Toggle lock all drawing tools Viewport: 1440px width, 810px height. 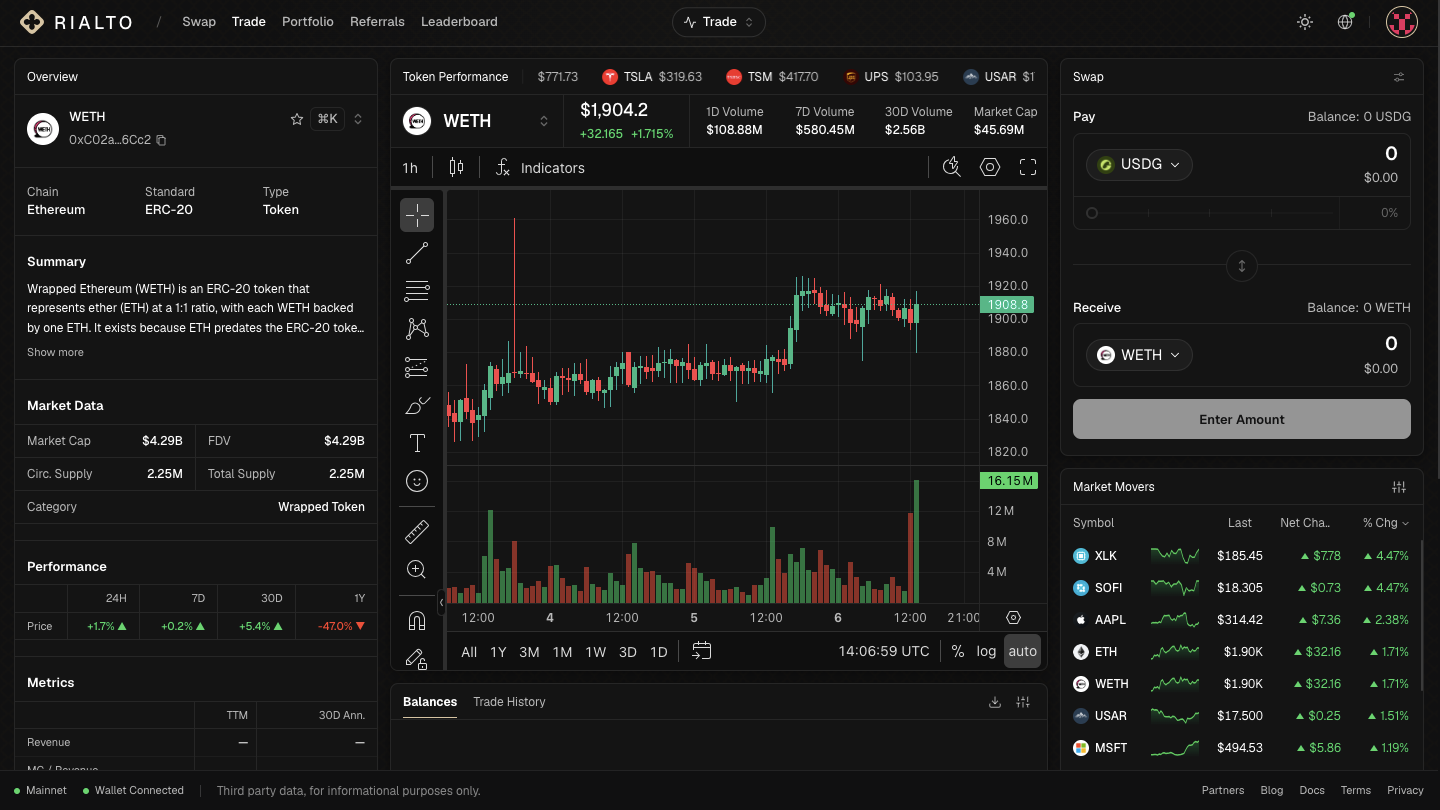417,658
